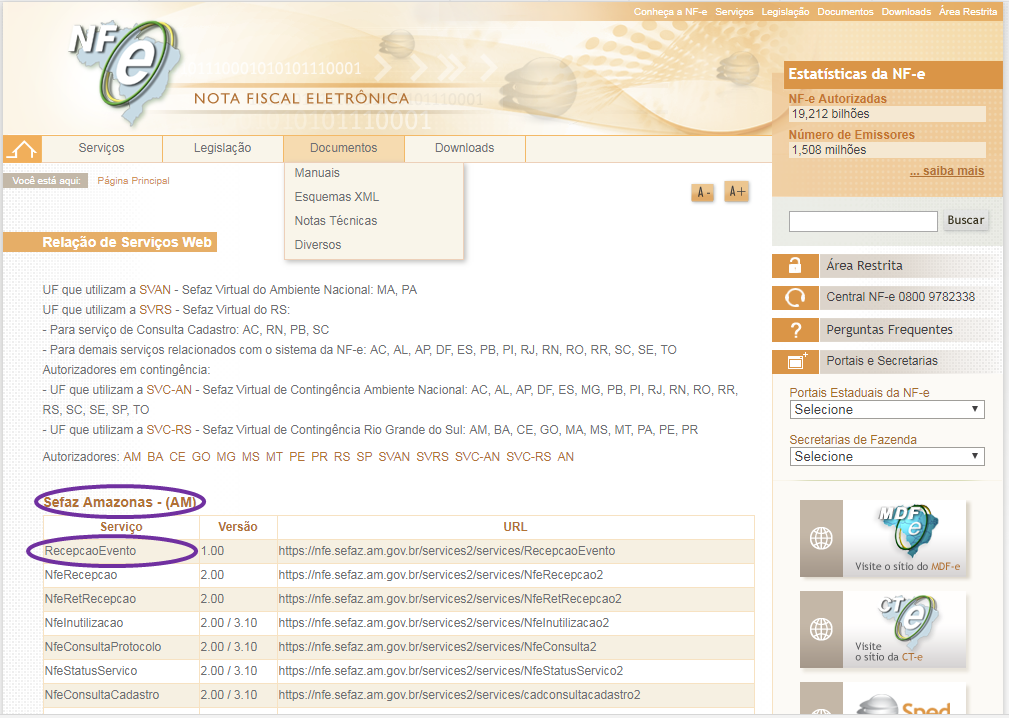Screen dimensions: 1009x718
Task: Open Secretarias de Fazenda dropdown
Action: pos(887,457)
